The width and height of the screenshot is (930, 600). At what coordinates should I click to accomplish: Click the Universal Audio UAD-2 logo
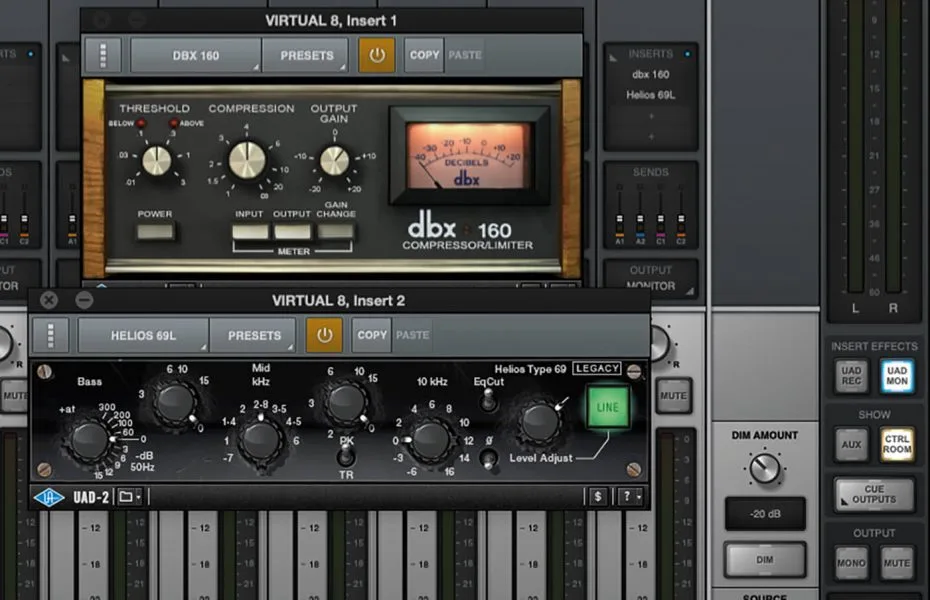49,497
